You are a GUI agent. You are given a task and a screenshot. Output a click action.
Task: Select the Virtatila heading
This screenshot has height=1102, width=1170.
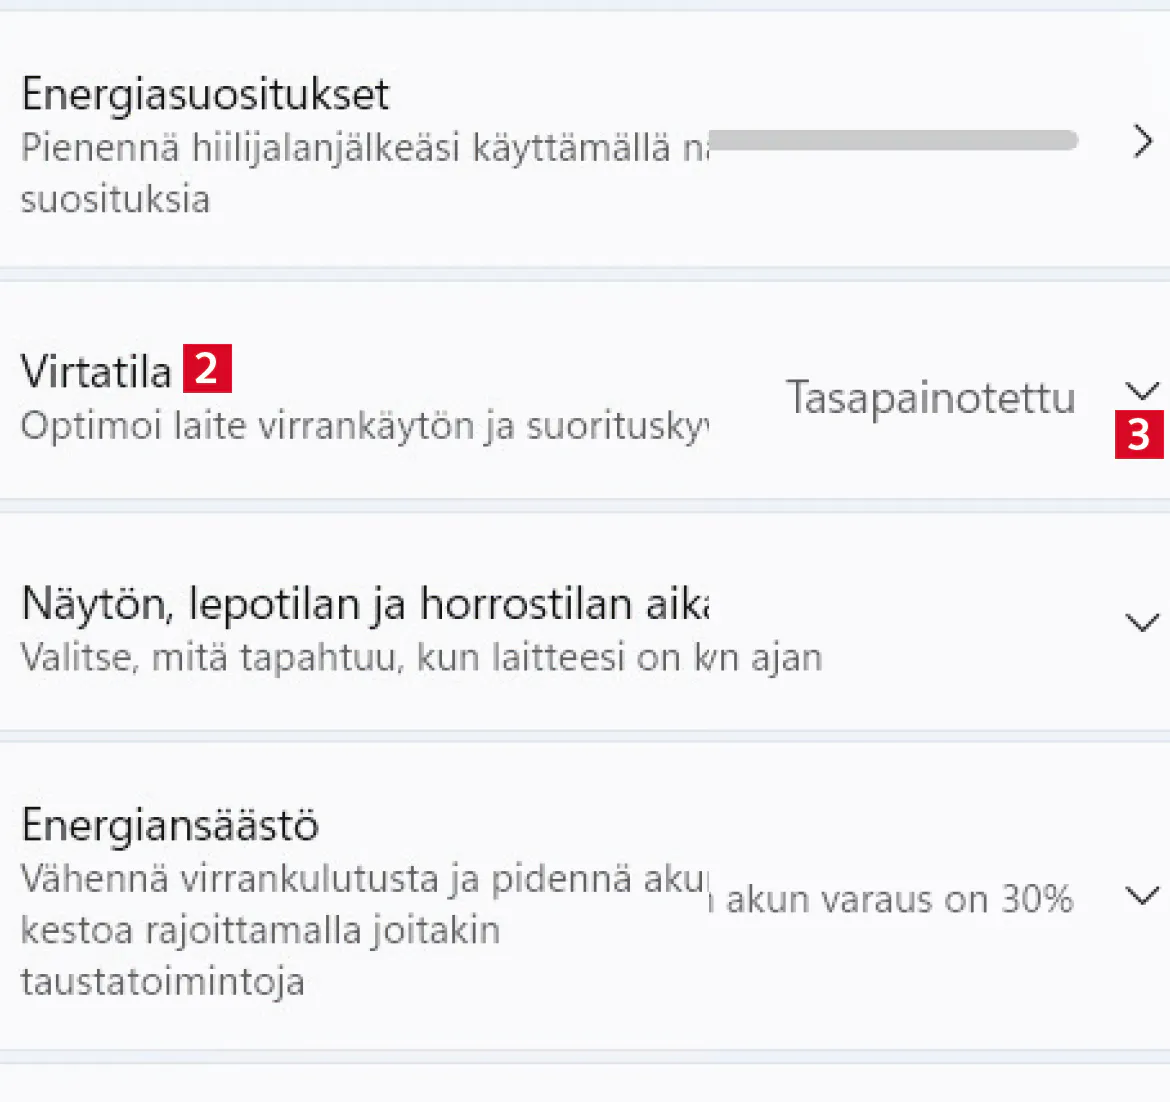pos(97,372)
